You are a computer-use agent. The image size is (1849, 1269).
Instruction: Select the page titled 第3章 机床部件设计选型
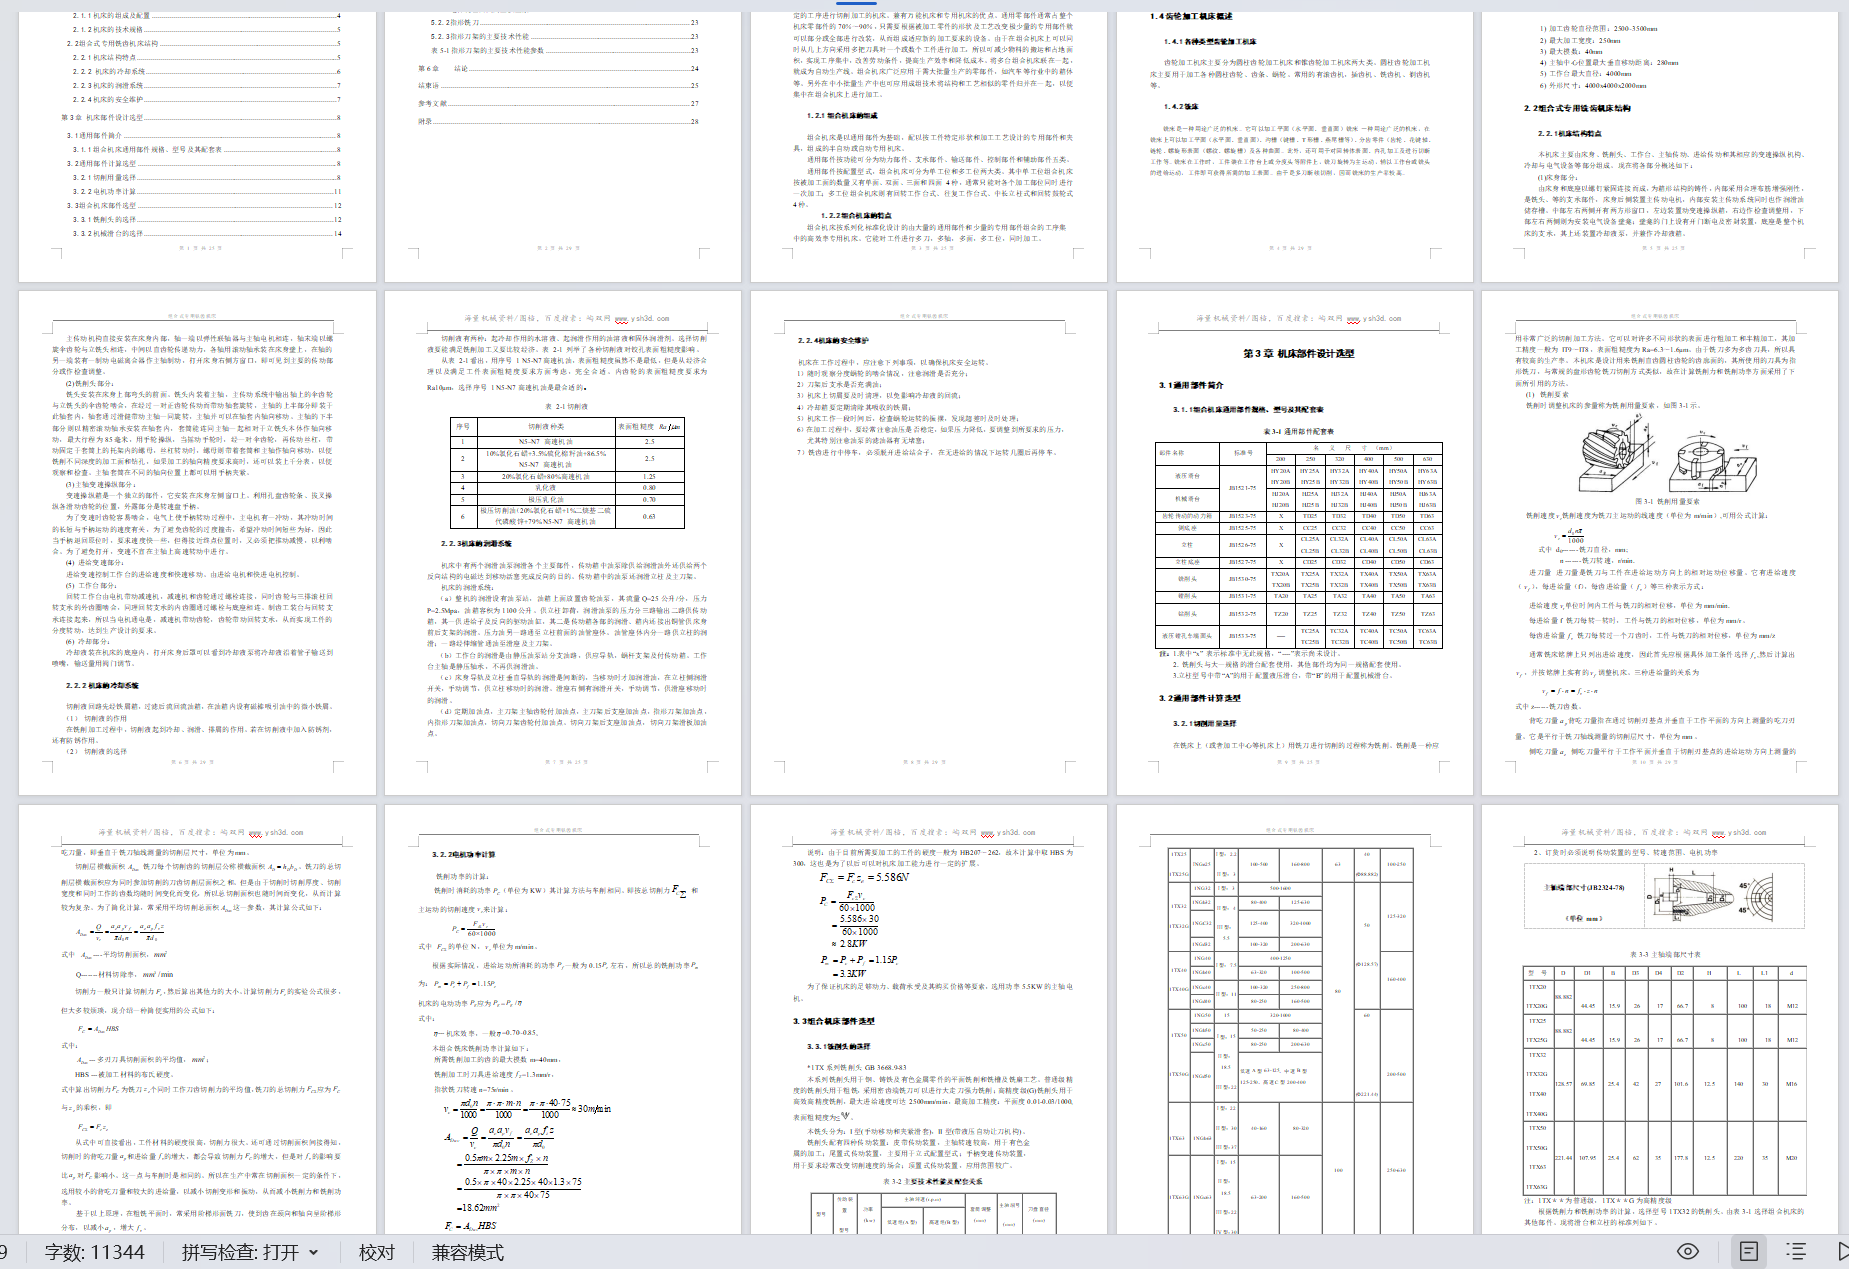(x=1297, y=543)
